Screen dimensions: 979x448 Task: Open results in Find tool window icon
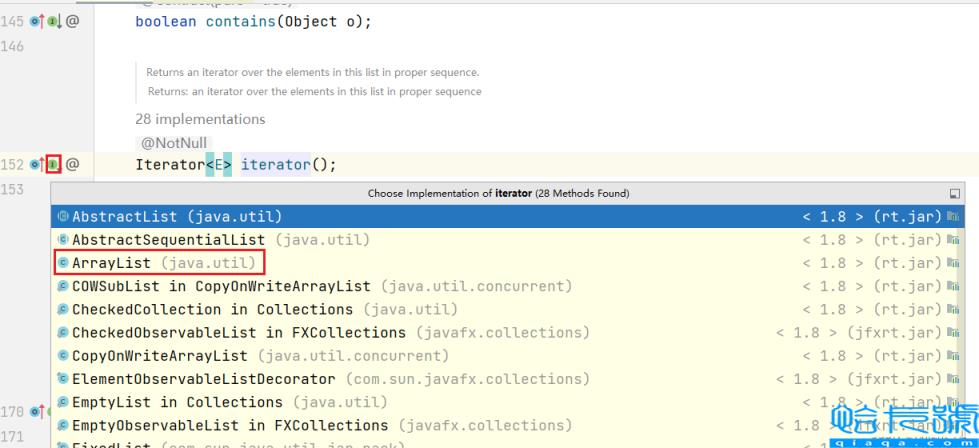pos(954,193)
